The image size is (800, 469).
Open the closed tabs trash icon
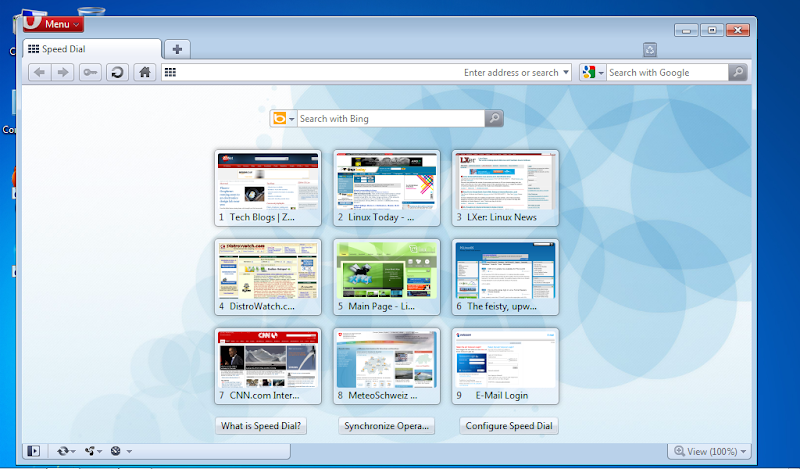pos(649,50)
